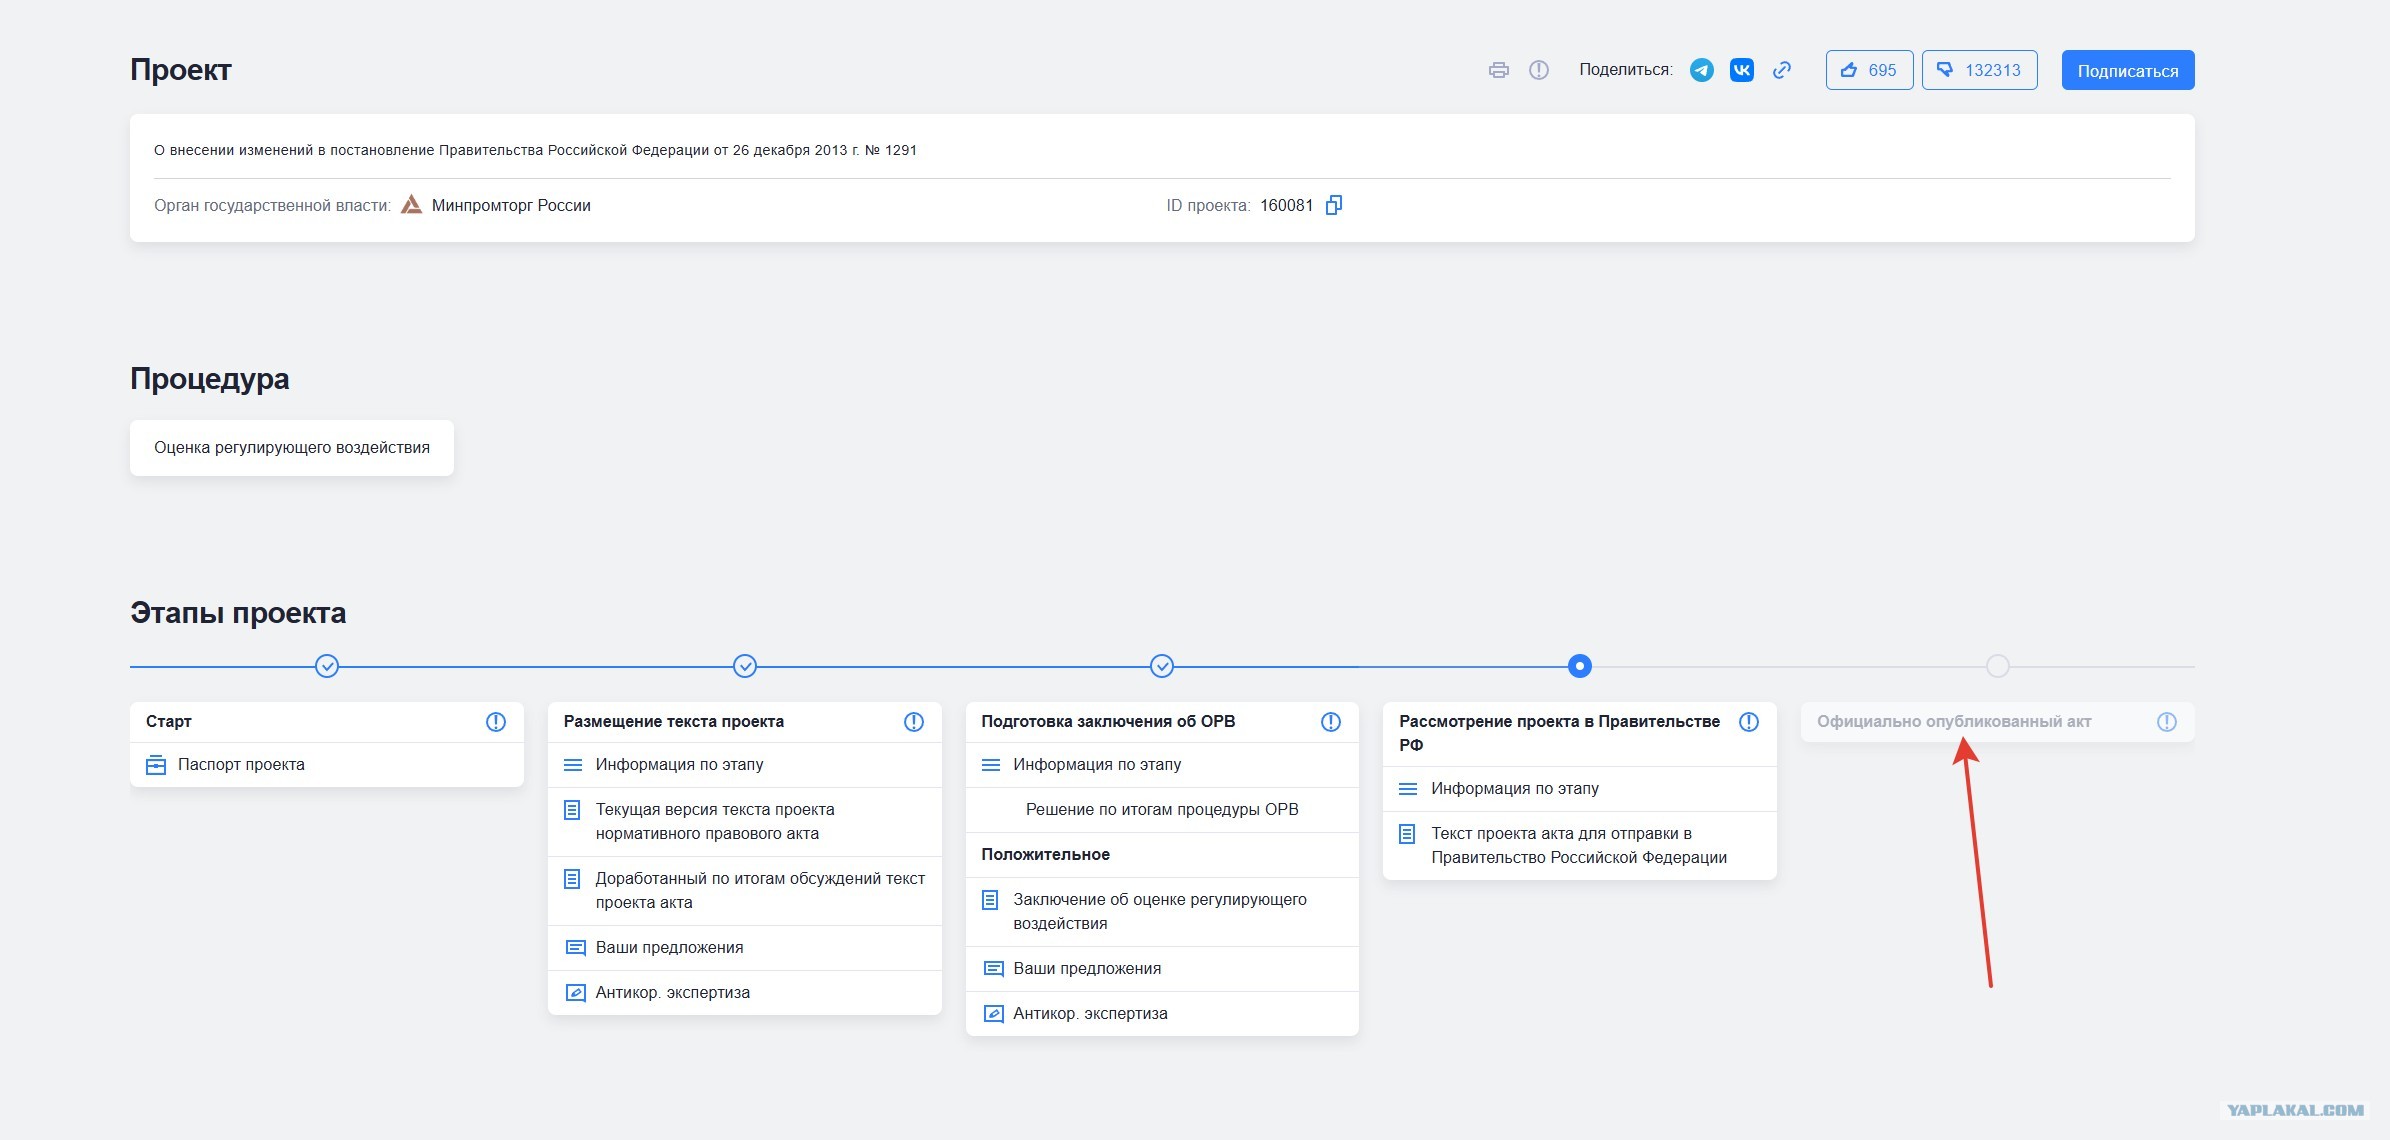Click the thumbs down button with 132313
Screen dimensions: 2390x1140
[1979, 70]
